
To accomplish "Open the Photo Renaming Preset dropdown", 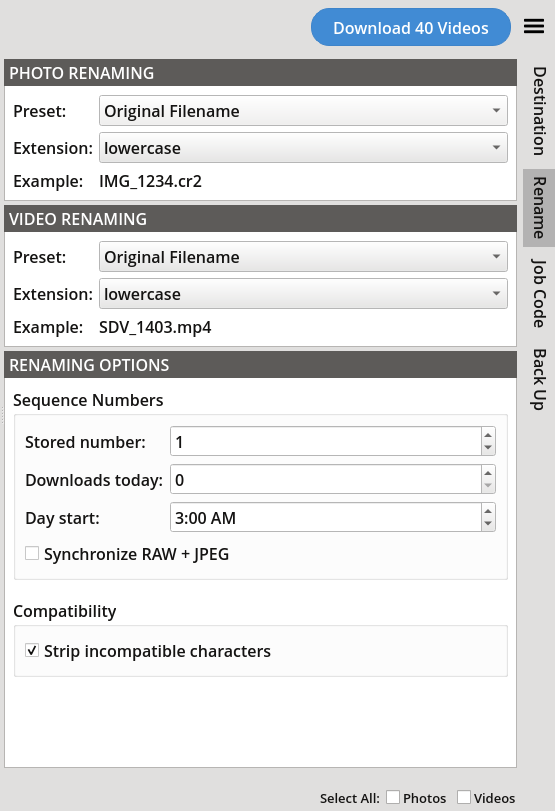I will (303, 111).
